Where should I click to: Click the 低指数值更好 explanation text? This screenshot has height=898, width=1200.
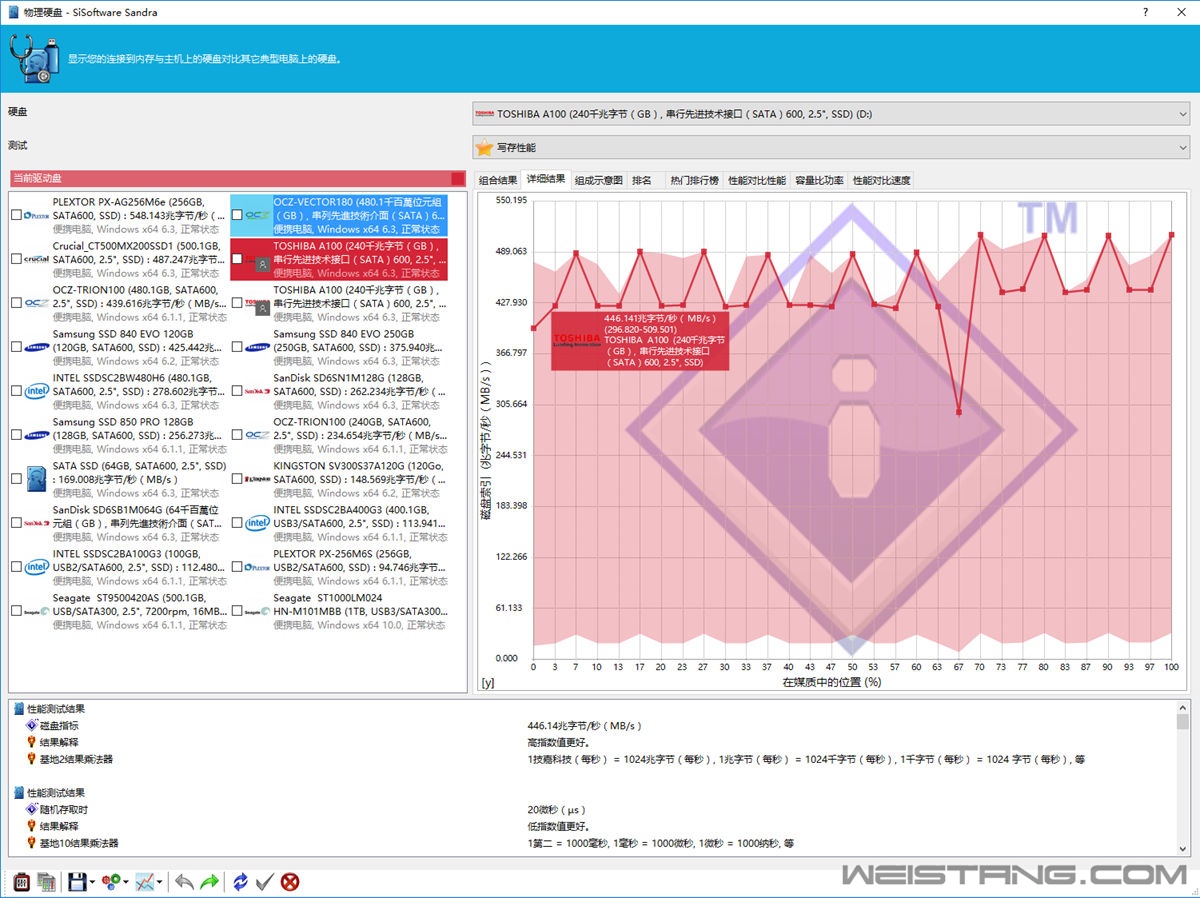(x=558, y=826)
